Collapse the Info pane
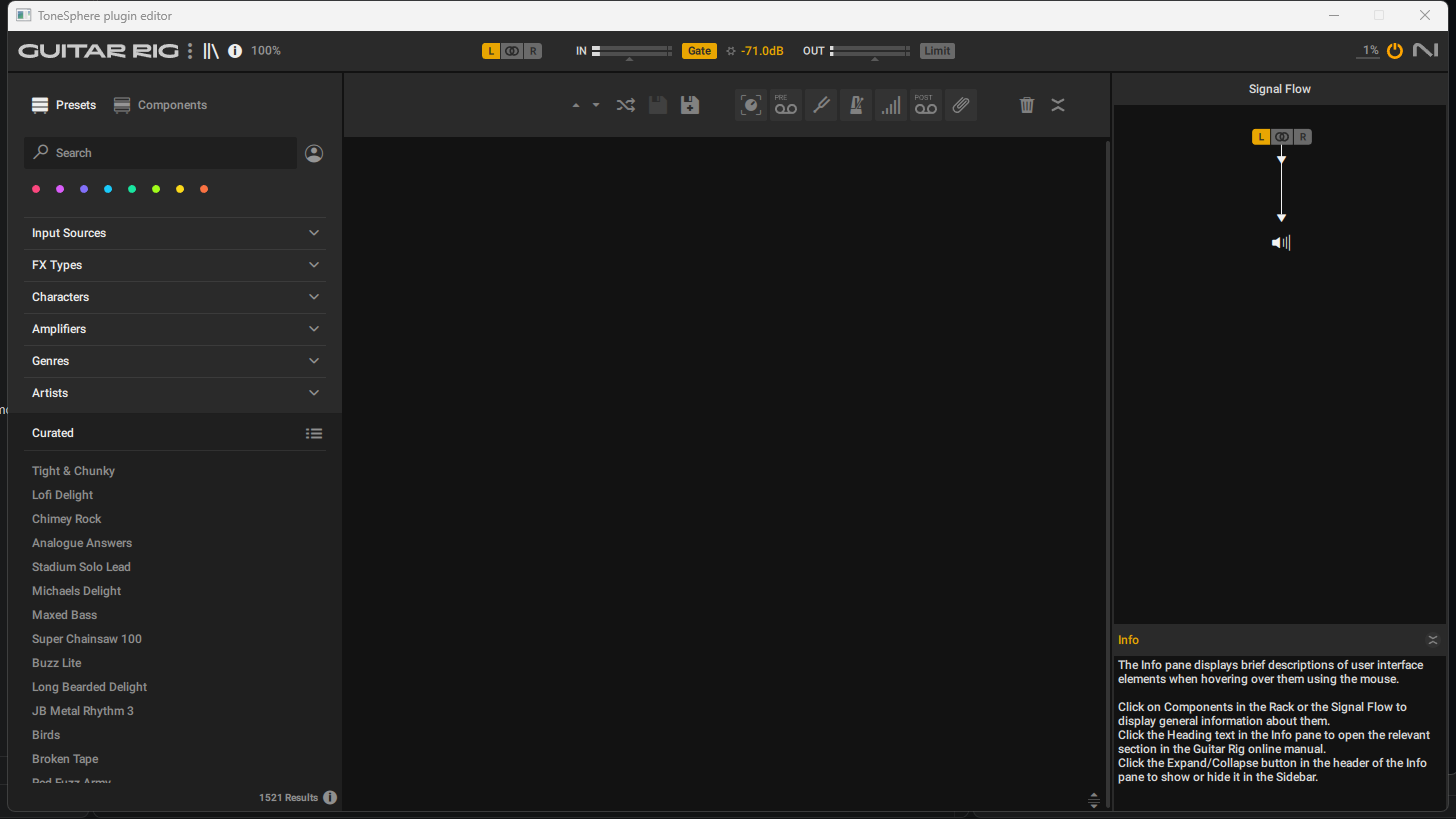Image resolution: width=1456 pixels, height=819 pixels. (1432, 640)
